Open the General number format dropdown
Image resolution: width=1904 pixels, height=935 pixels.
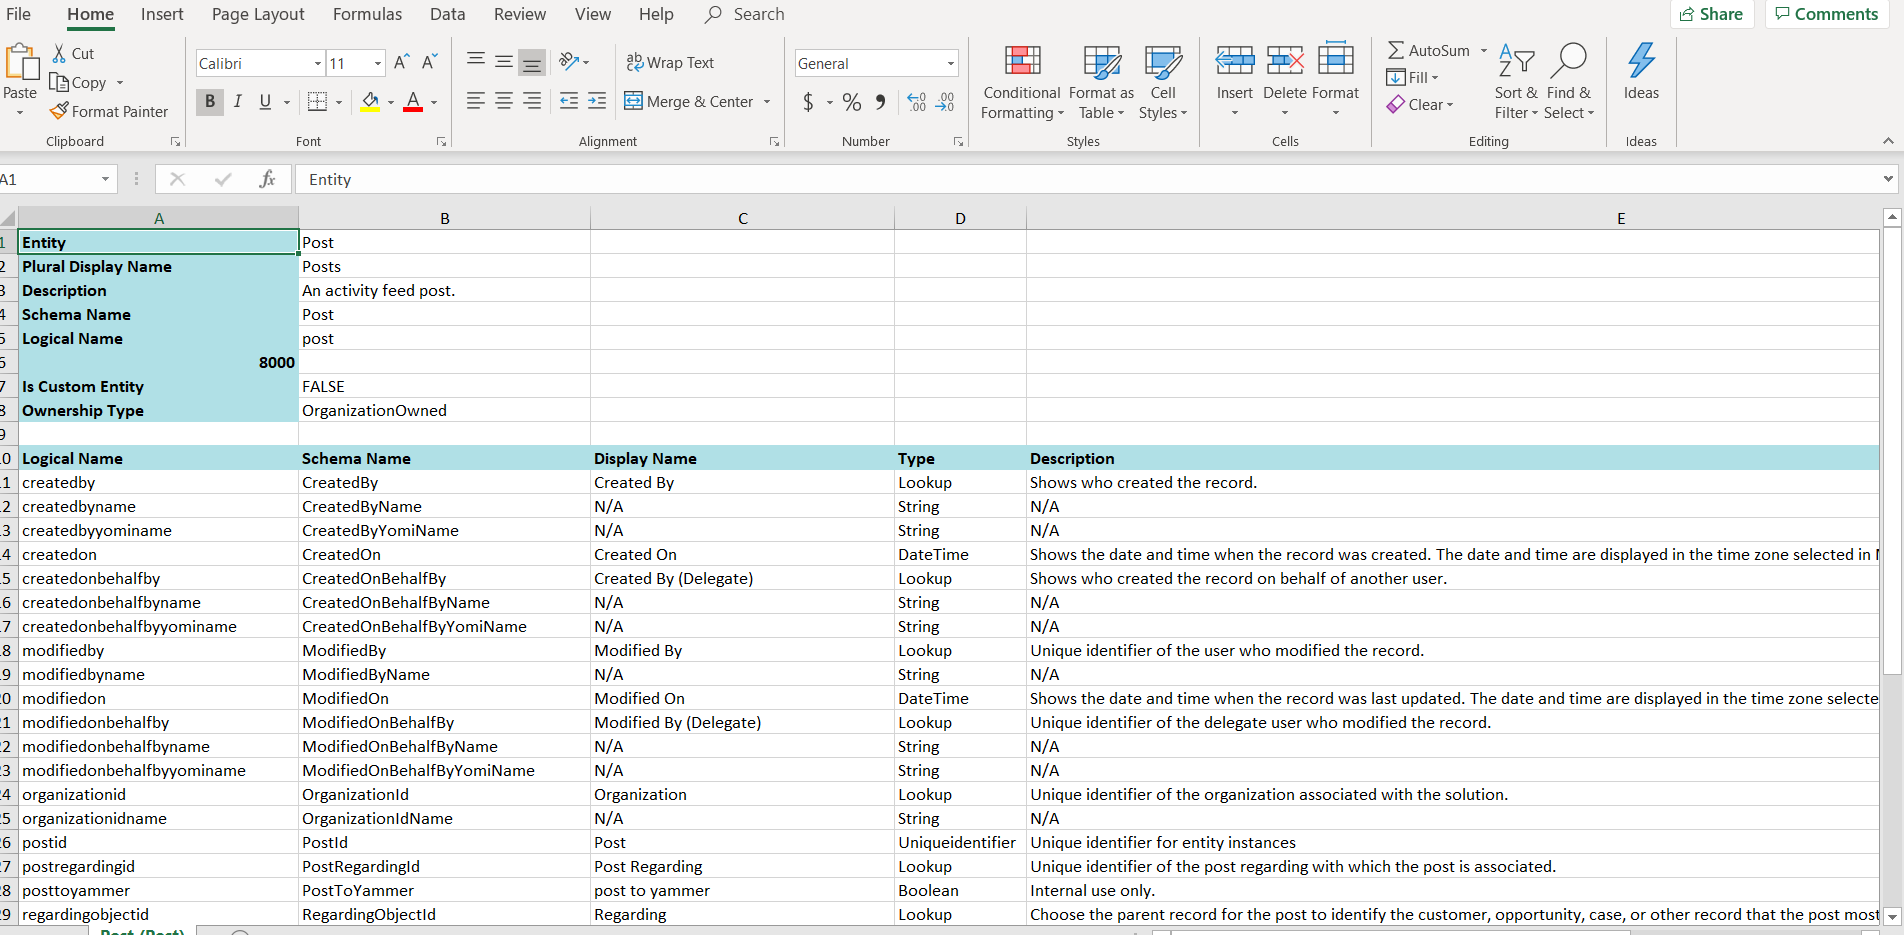(x=950, y=64)
